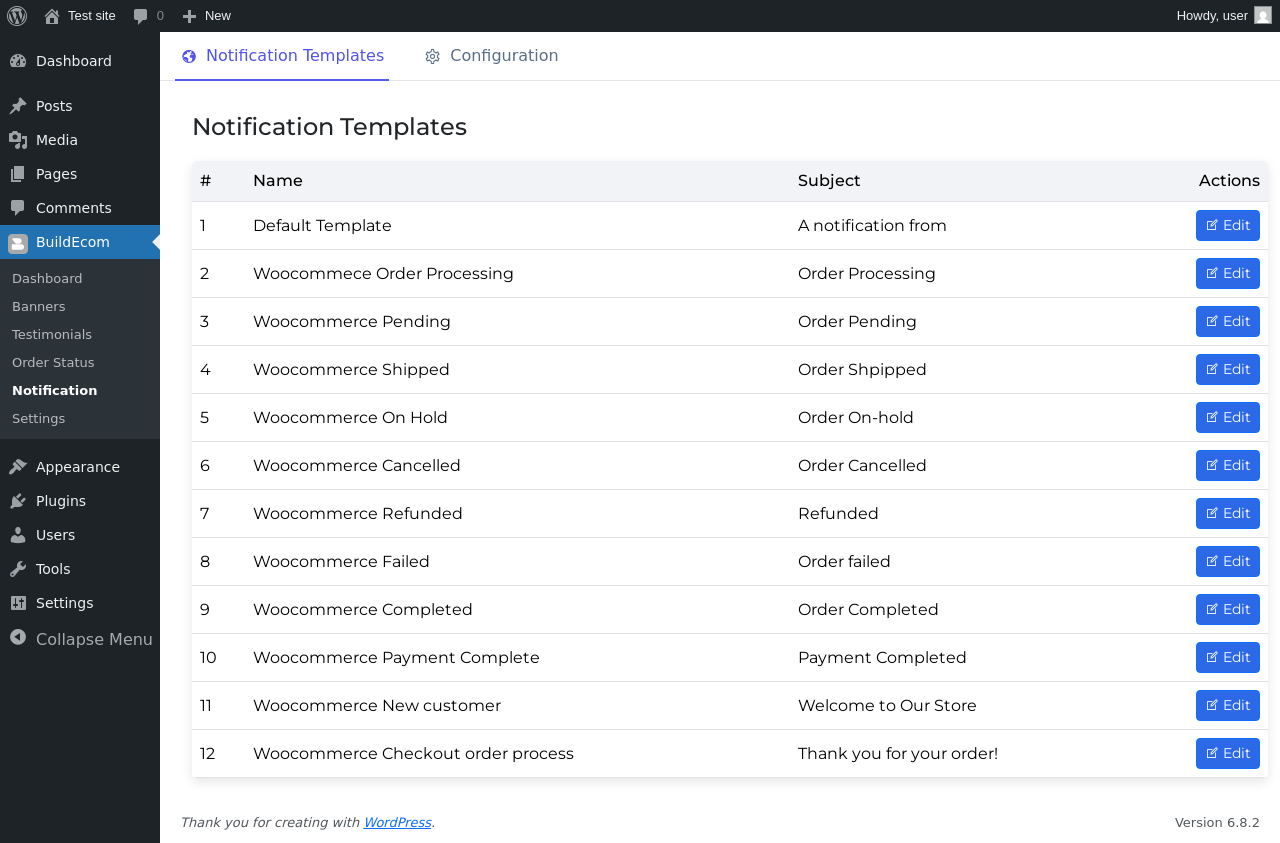Click the Comments speech bubble icon in sidebar
The width and height of the screenshot is (1280, 843).
(x=18, y=208)
